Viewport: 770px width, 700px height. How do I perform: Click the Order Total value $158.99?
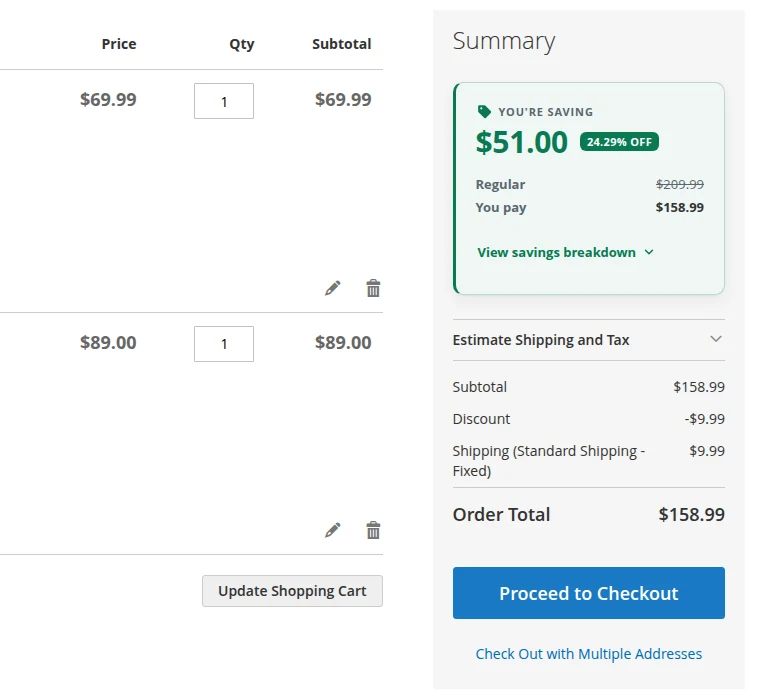691,514
